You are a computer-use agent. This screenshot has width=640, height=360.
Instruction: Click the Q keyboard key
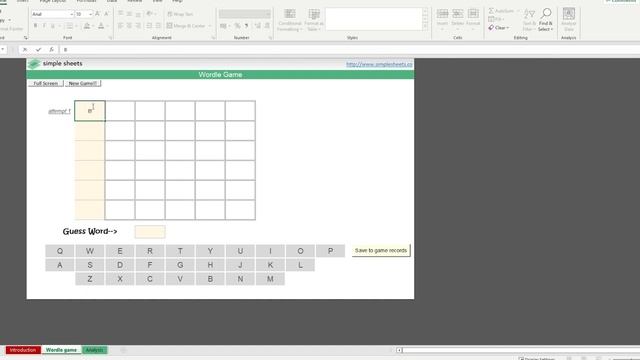(60, 251)
